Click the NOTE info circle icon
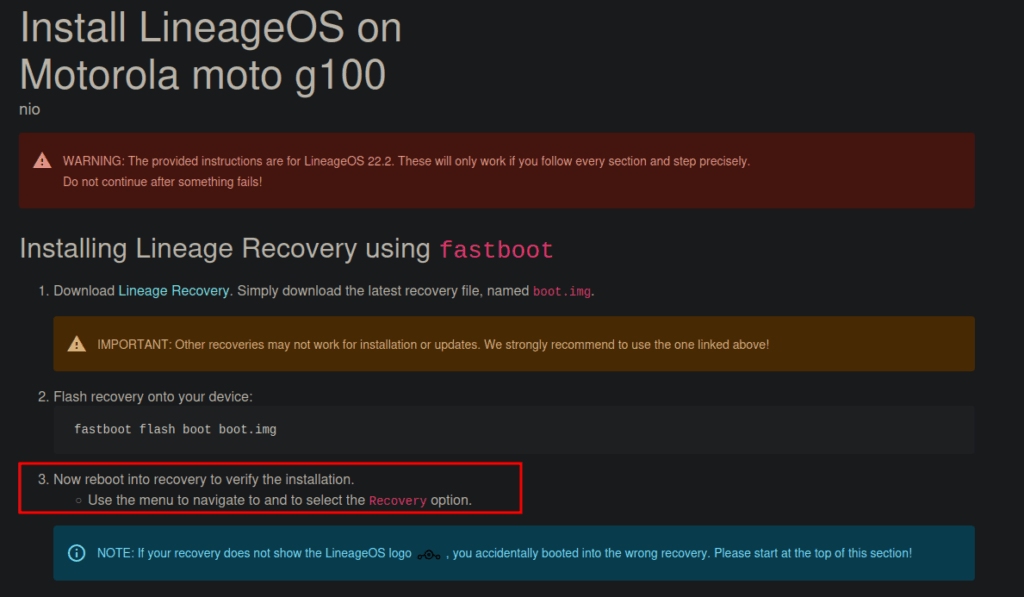 pyautogui.click(x=76, y=553)
